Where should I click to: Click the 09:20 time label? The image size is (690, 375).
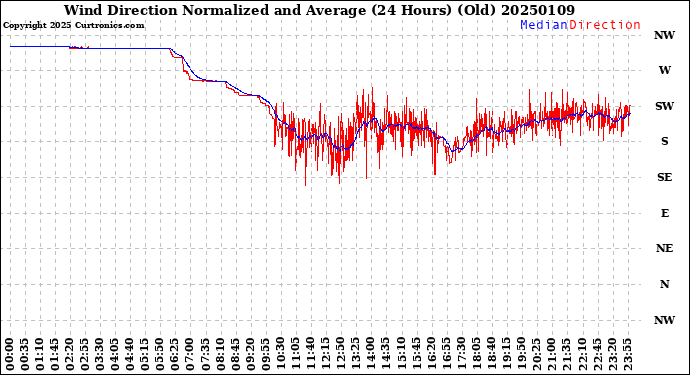point(251,355)
